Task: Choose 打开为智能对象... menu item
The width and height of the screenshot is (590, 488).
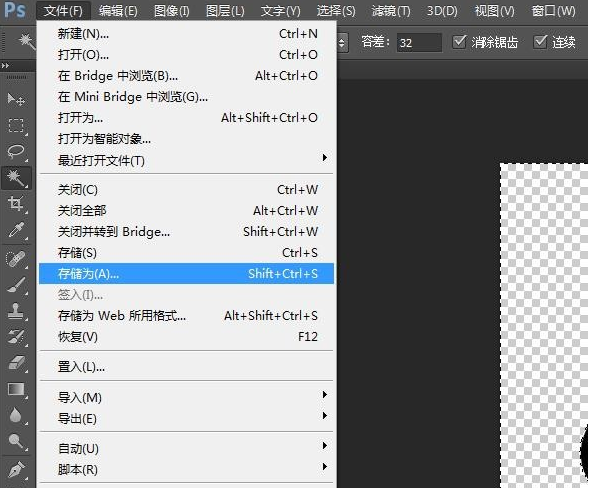Action: (x=187, y=139)
